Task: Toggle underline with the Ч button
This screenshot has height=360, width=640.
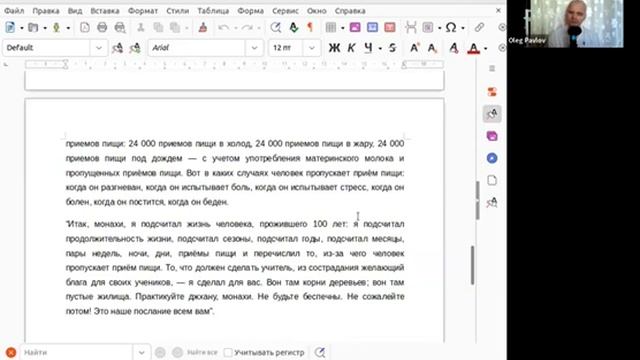Action: coord(368,48)
